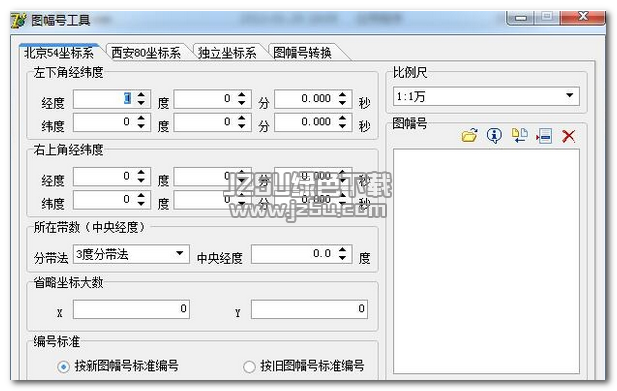This screenshot has height=391, width=617.
Task: Close the 图幅号工具 window
Action: click(x=583, y=17)
